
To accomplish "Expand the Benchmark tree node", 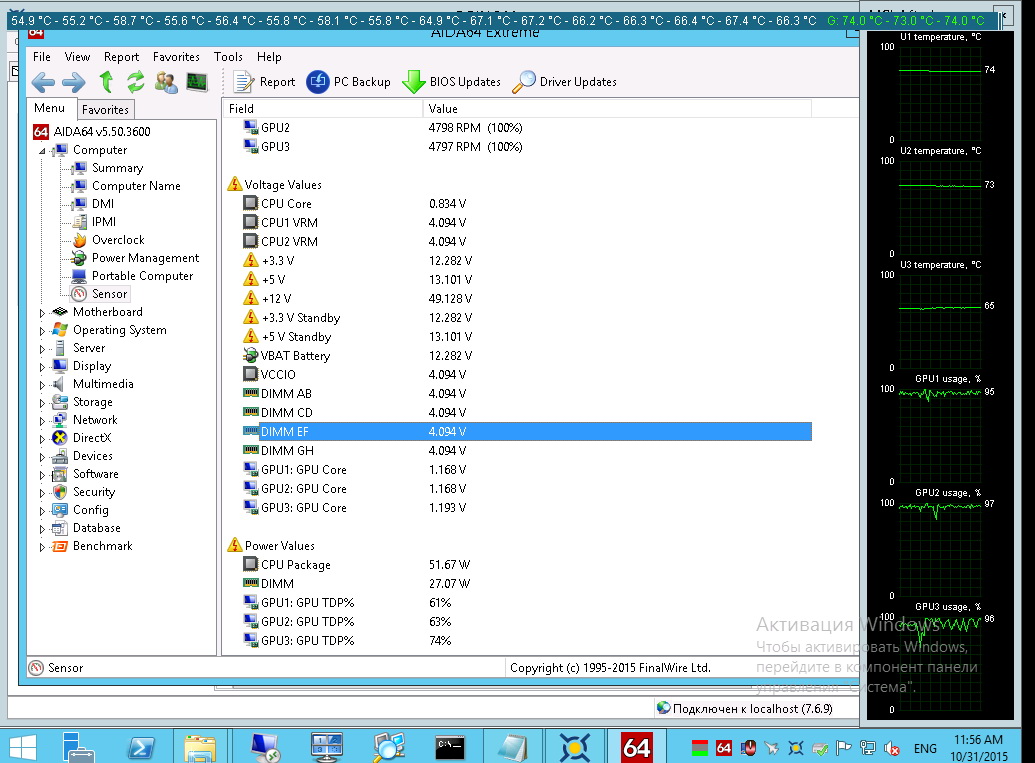I will [x=42, y=547].
